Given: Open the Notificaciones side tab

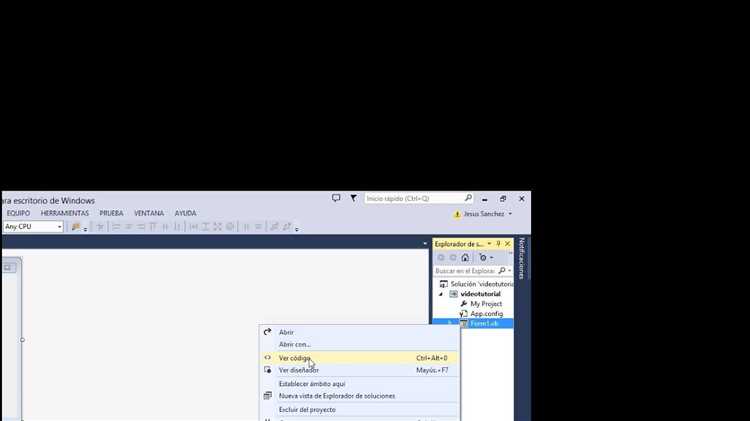Looking at the screenshot, I should tap(521, 258).
